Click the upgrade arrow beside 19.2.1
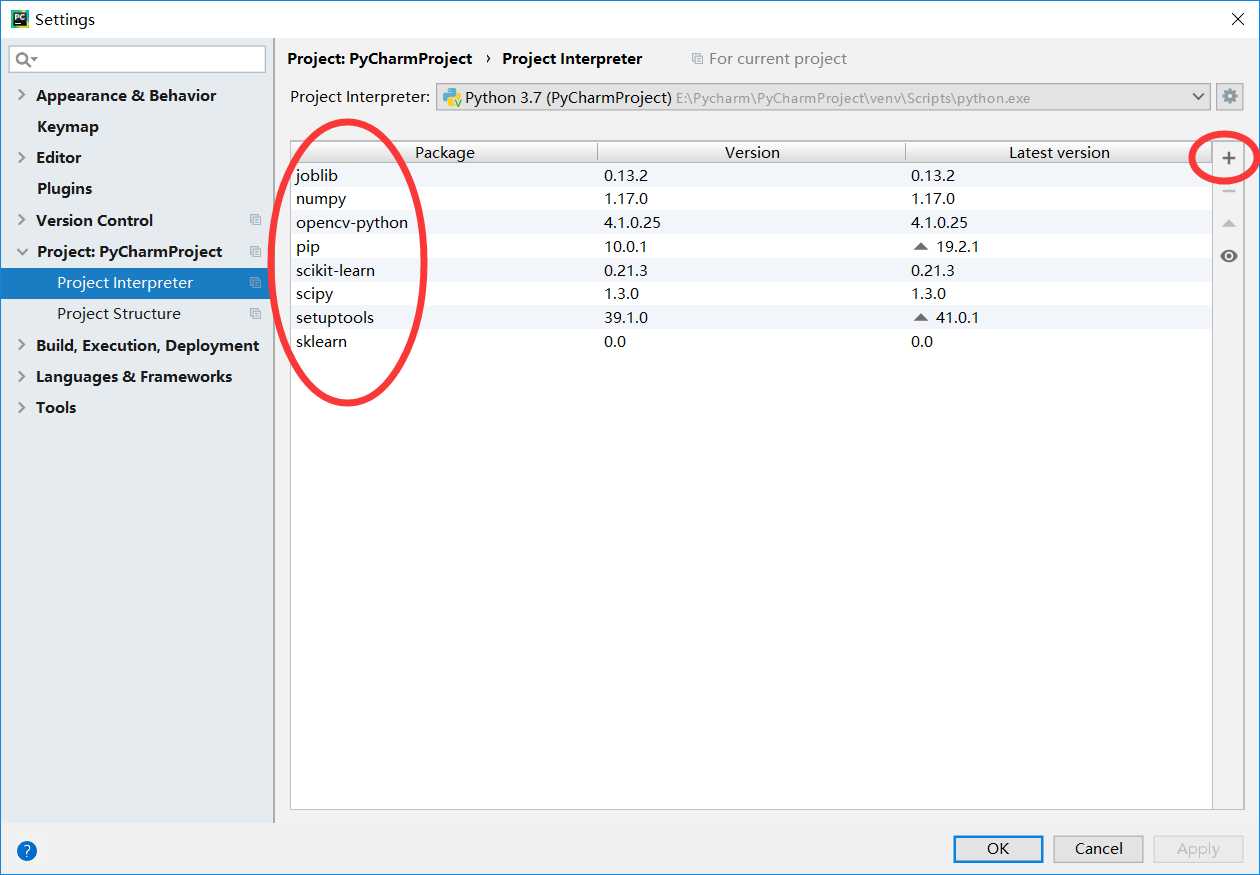Screen dimensions: 1260x875 921,246
